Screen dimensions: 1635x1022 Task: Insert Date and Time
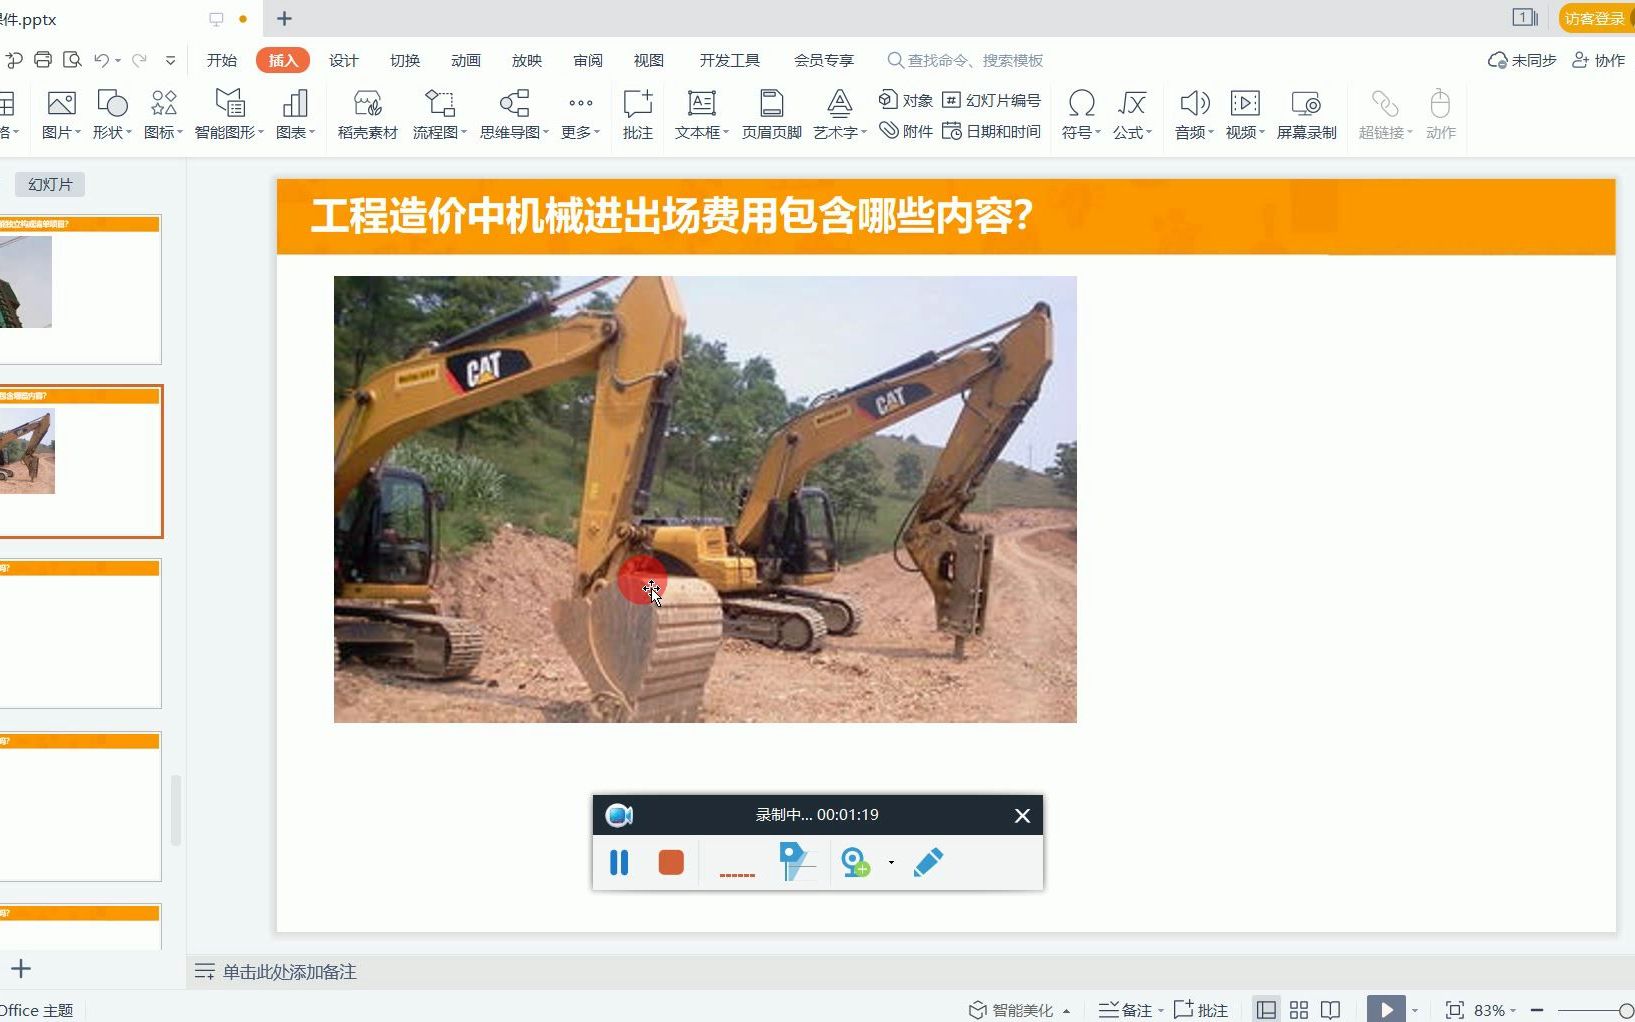[991, 131]
